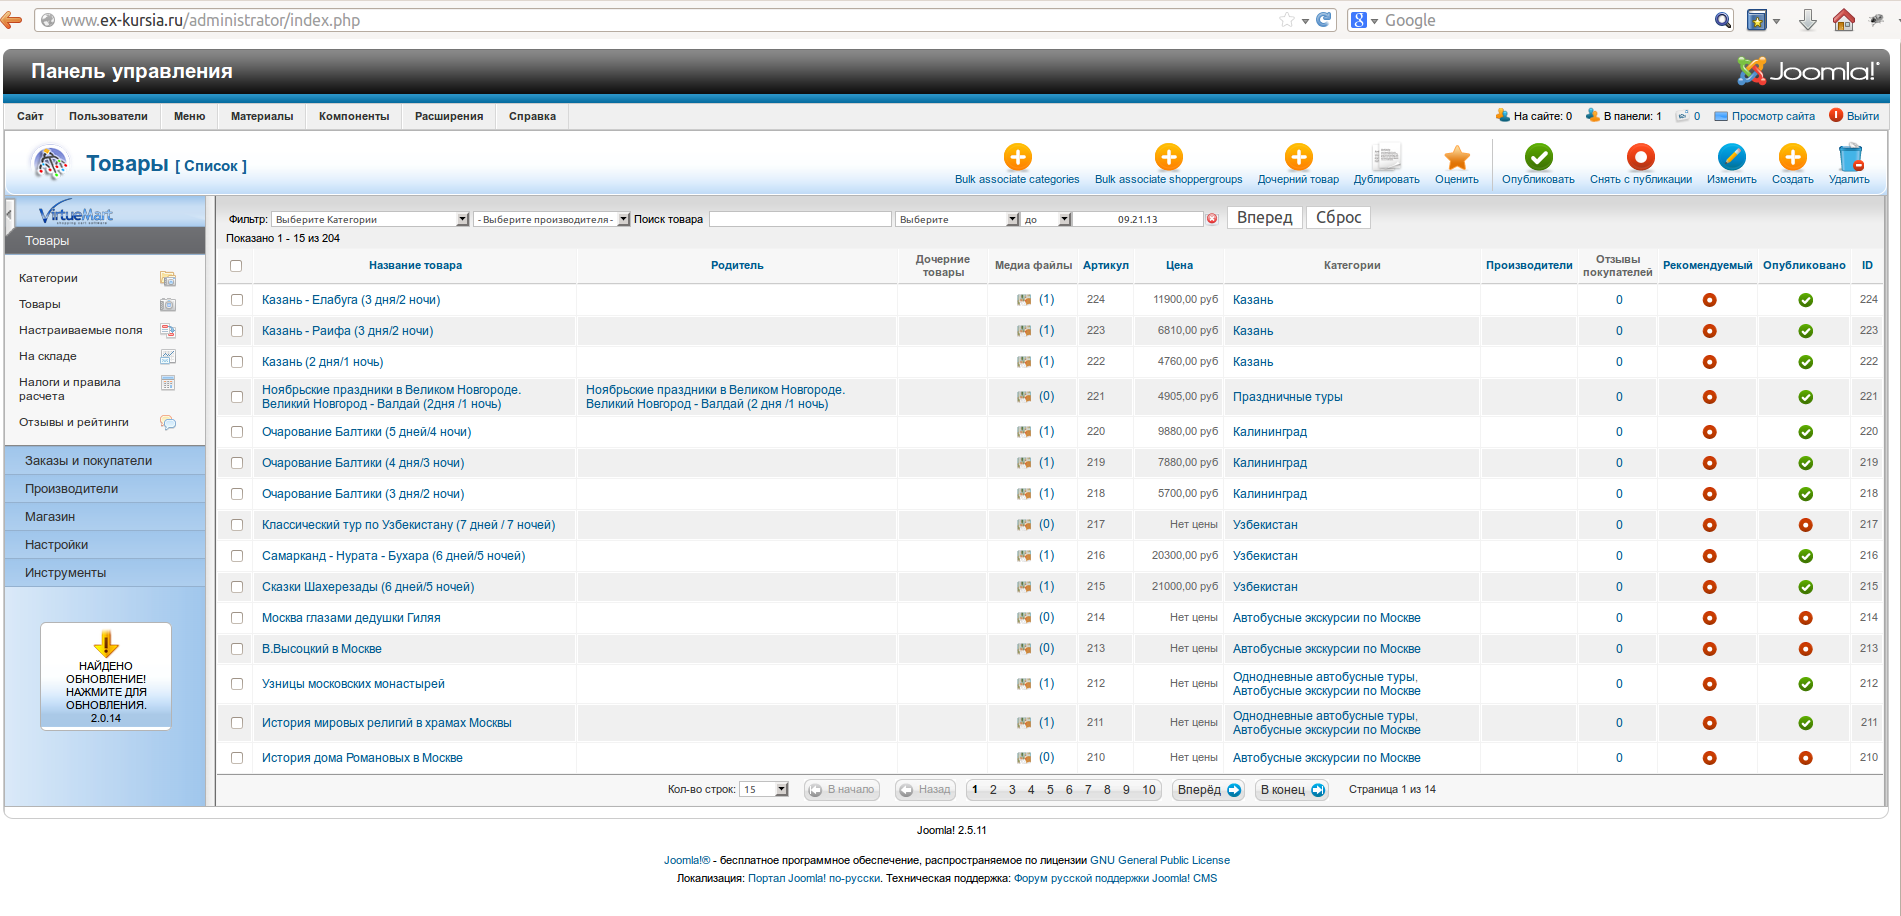The image size is (1901, 916).
Task: Open the Сайт menu
Action: tap(30, 116)
